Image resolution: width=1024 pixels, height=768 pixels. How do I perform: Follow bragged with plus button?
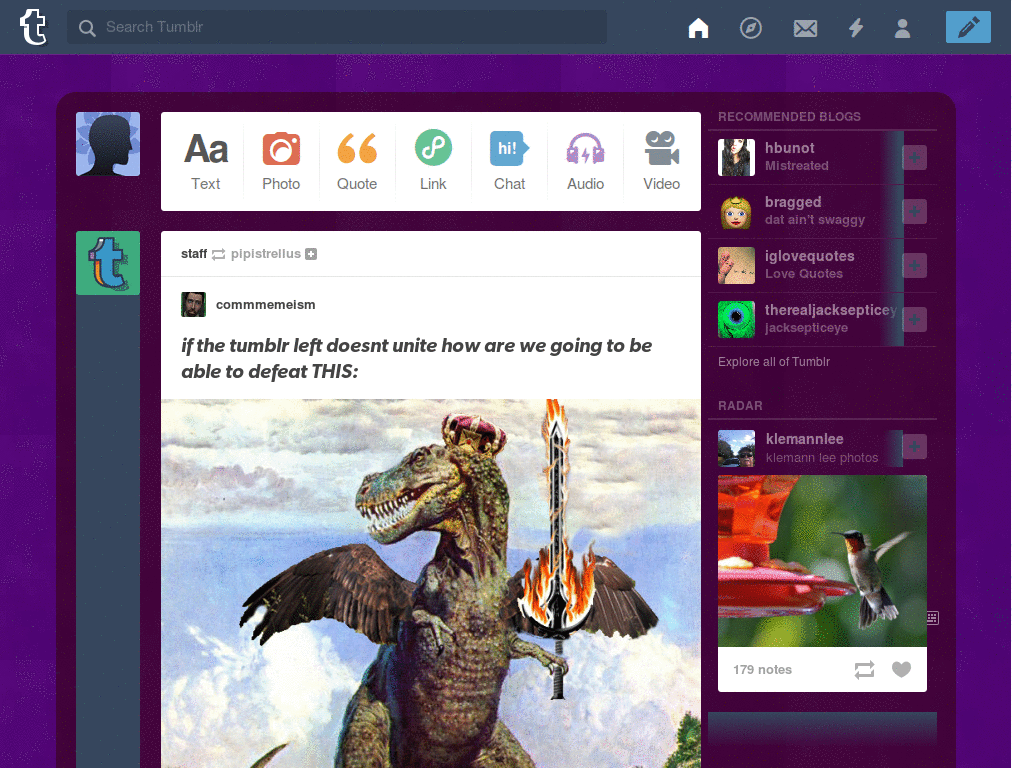point(914,212)
